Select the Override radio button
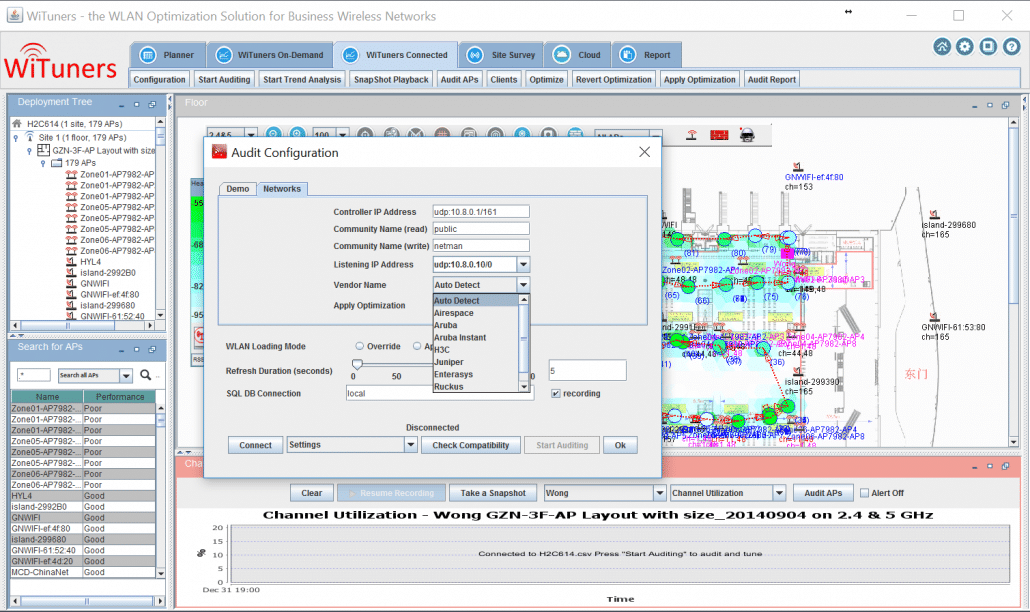This screenshot has height=612, width=1030. (x=359, y=346)
